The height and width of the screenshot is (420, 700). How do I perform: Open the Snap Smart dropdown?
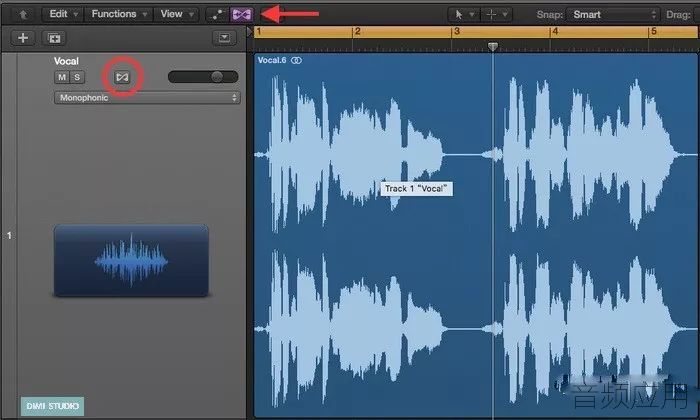612,15
